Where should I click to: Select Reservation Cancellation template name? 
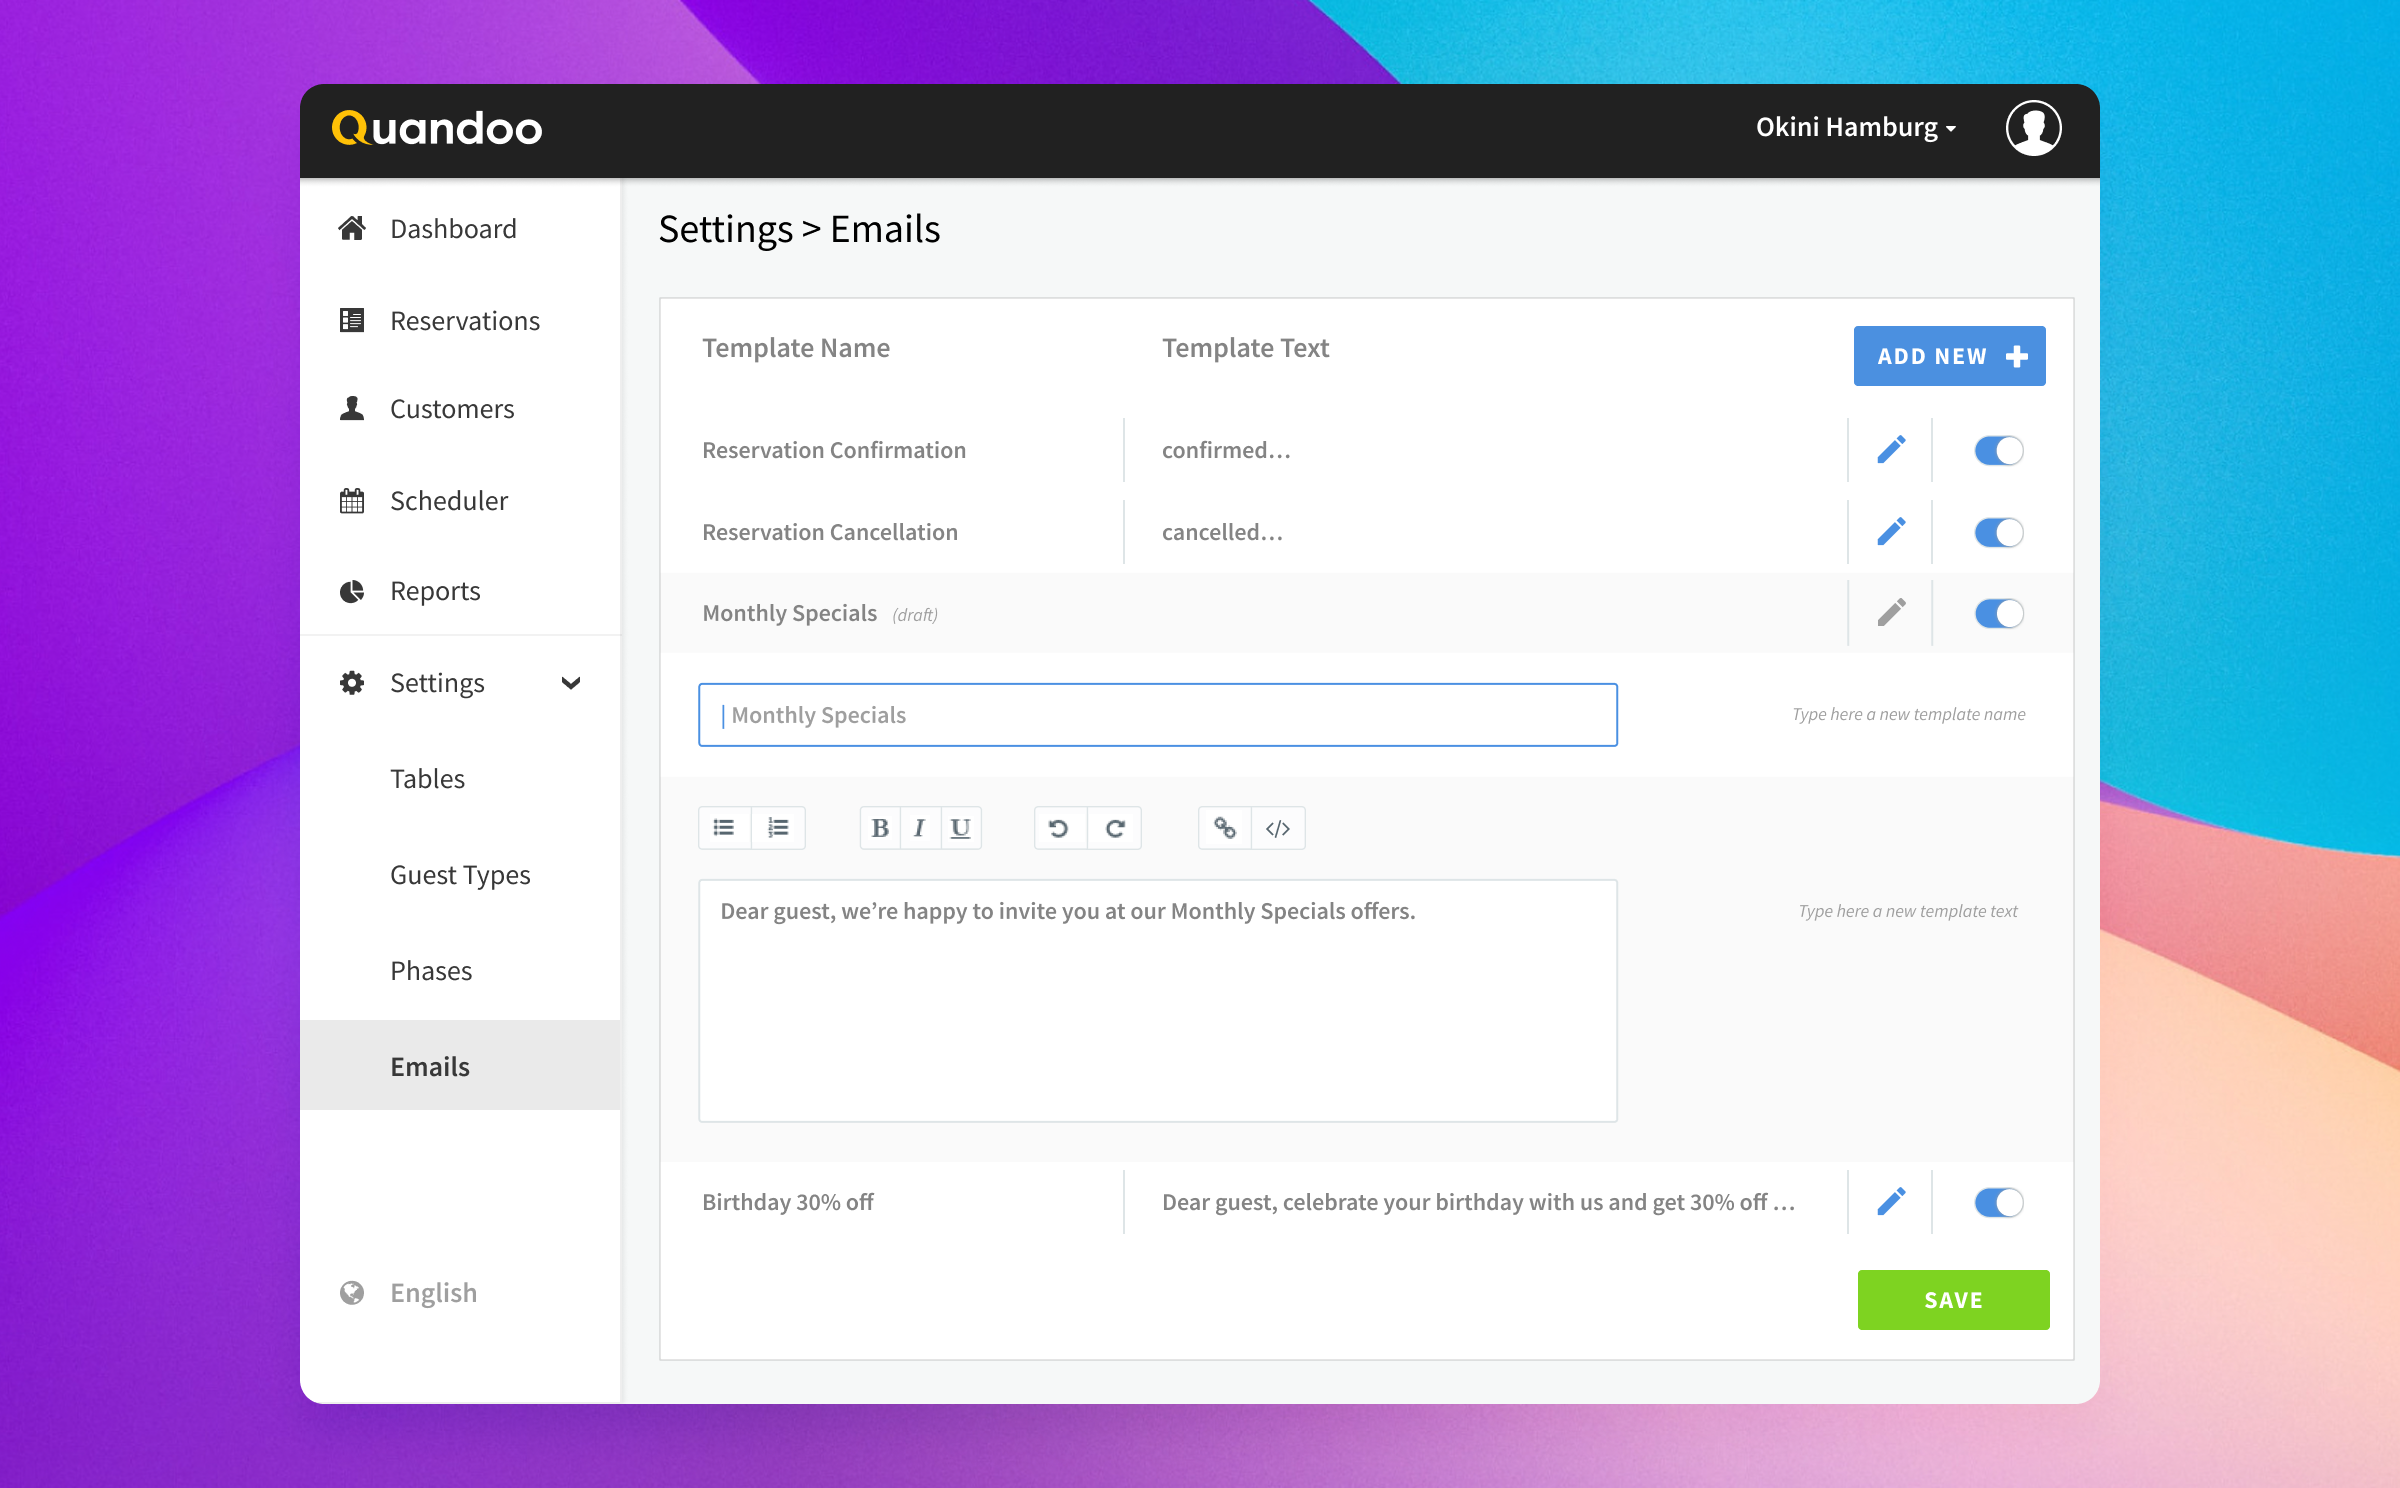pos(830,532)
